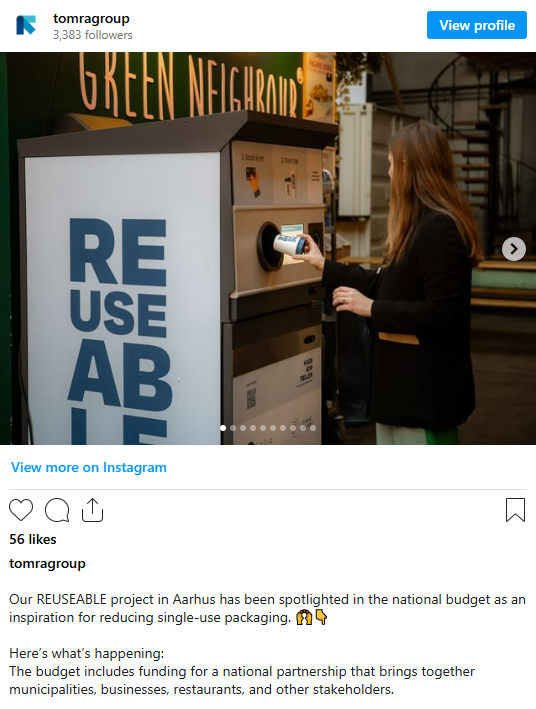Open tomragroup username in the post header
Viewport: 536px width, 709px height.
click(91, 19)
